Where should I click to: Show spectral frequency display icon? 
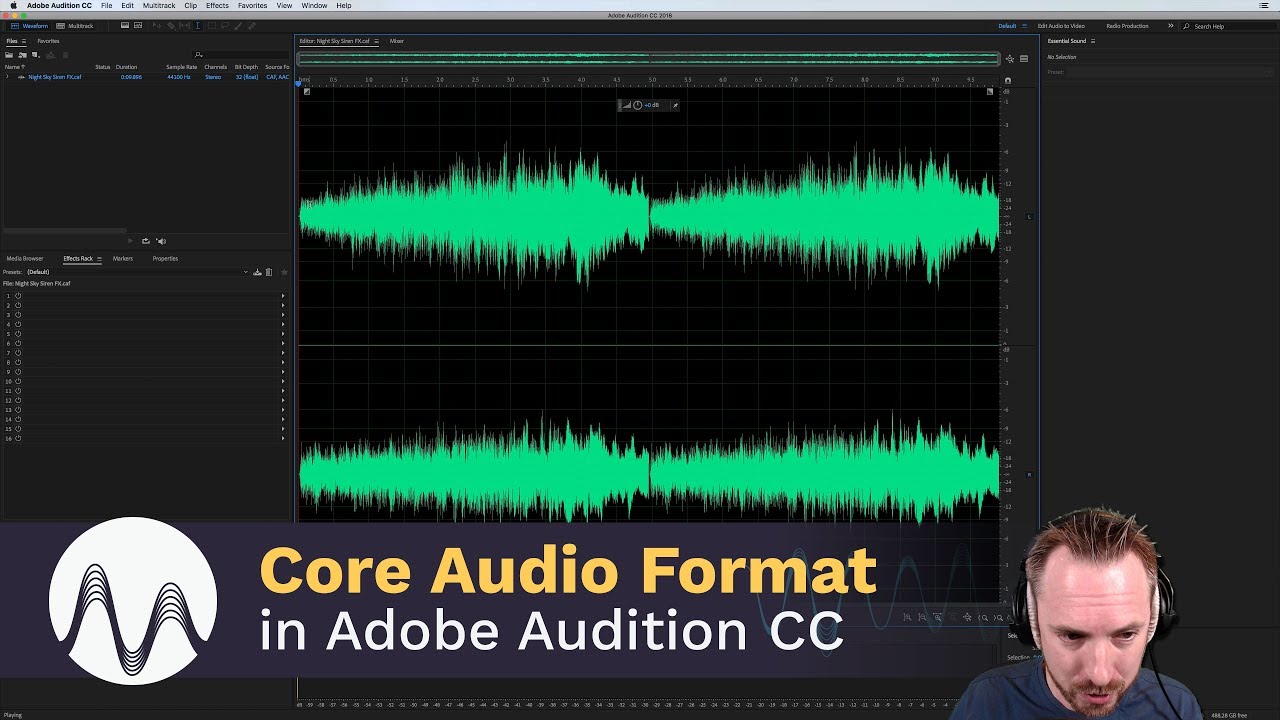(125, 25)
